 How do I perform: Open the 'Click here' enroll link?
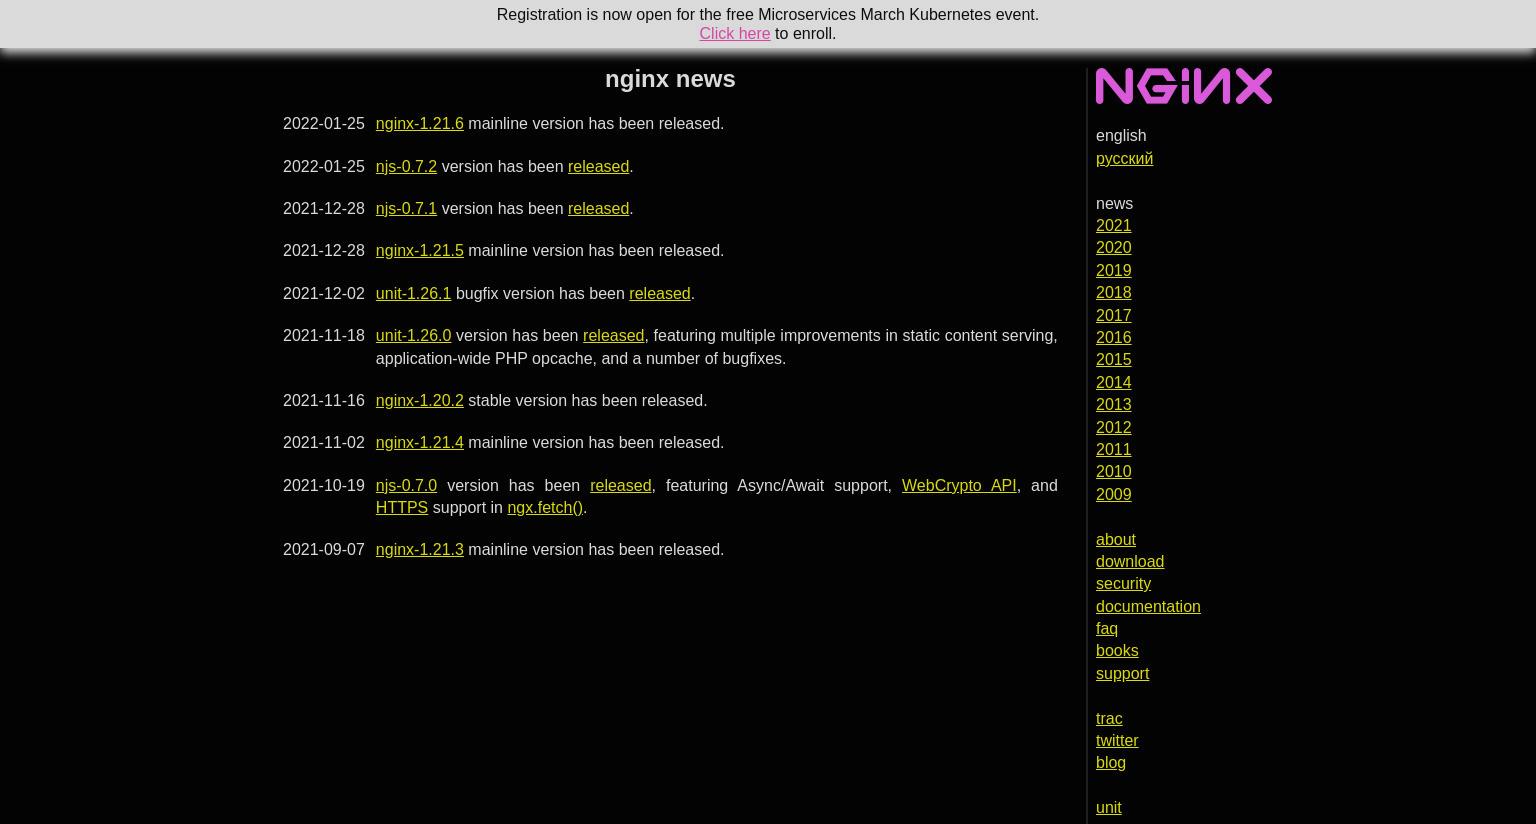click(734, 33)
